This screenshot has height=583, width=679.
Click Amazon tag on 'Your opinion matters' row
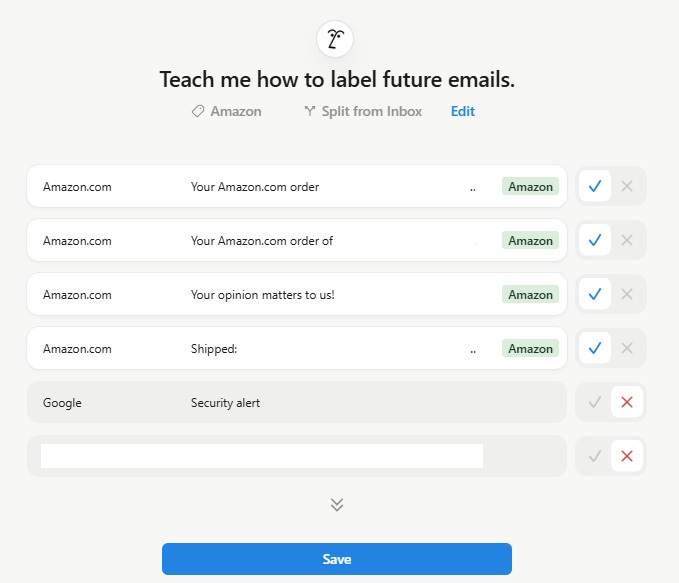tap(530, 294)
